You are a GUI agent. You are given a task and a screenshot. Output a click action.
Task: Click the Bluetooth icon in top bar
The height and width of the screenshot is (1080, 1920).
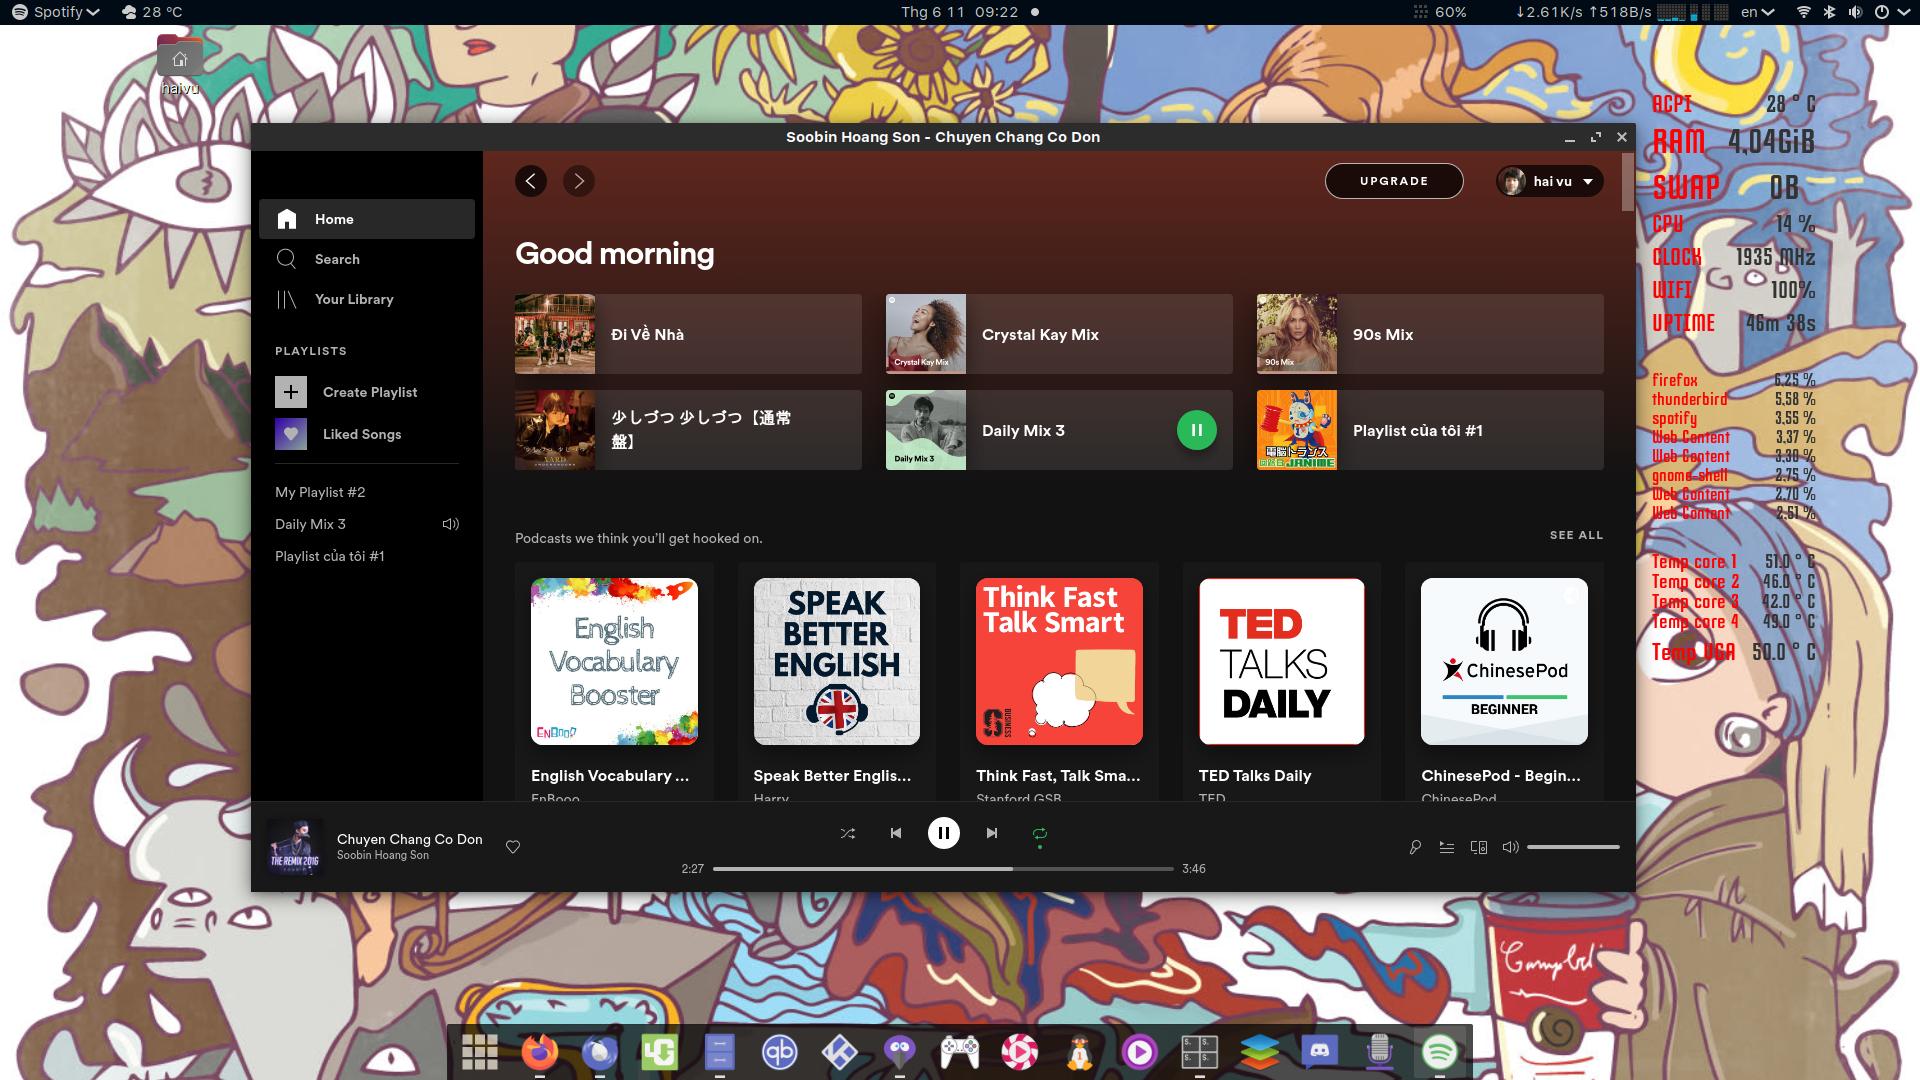click(x=1830, y=12)
